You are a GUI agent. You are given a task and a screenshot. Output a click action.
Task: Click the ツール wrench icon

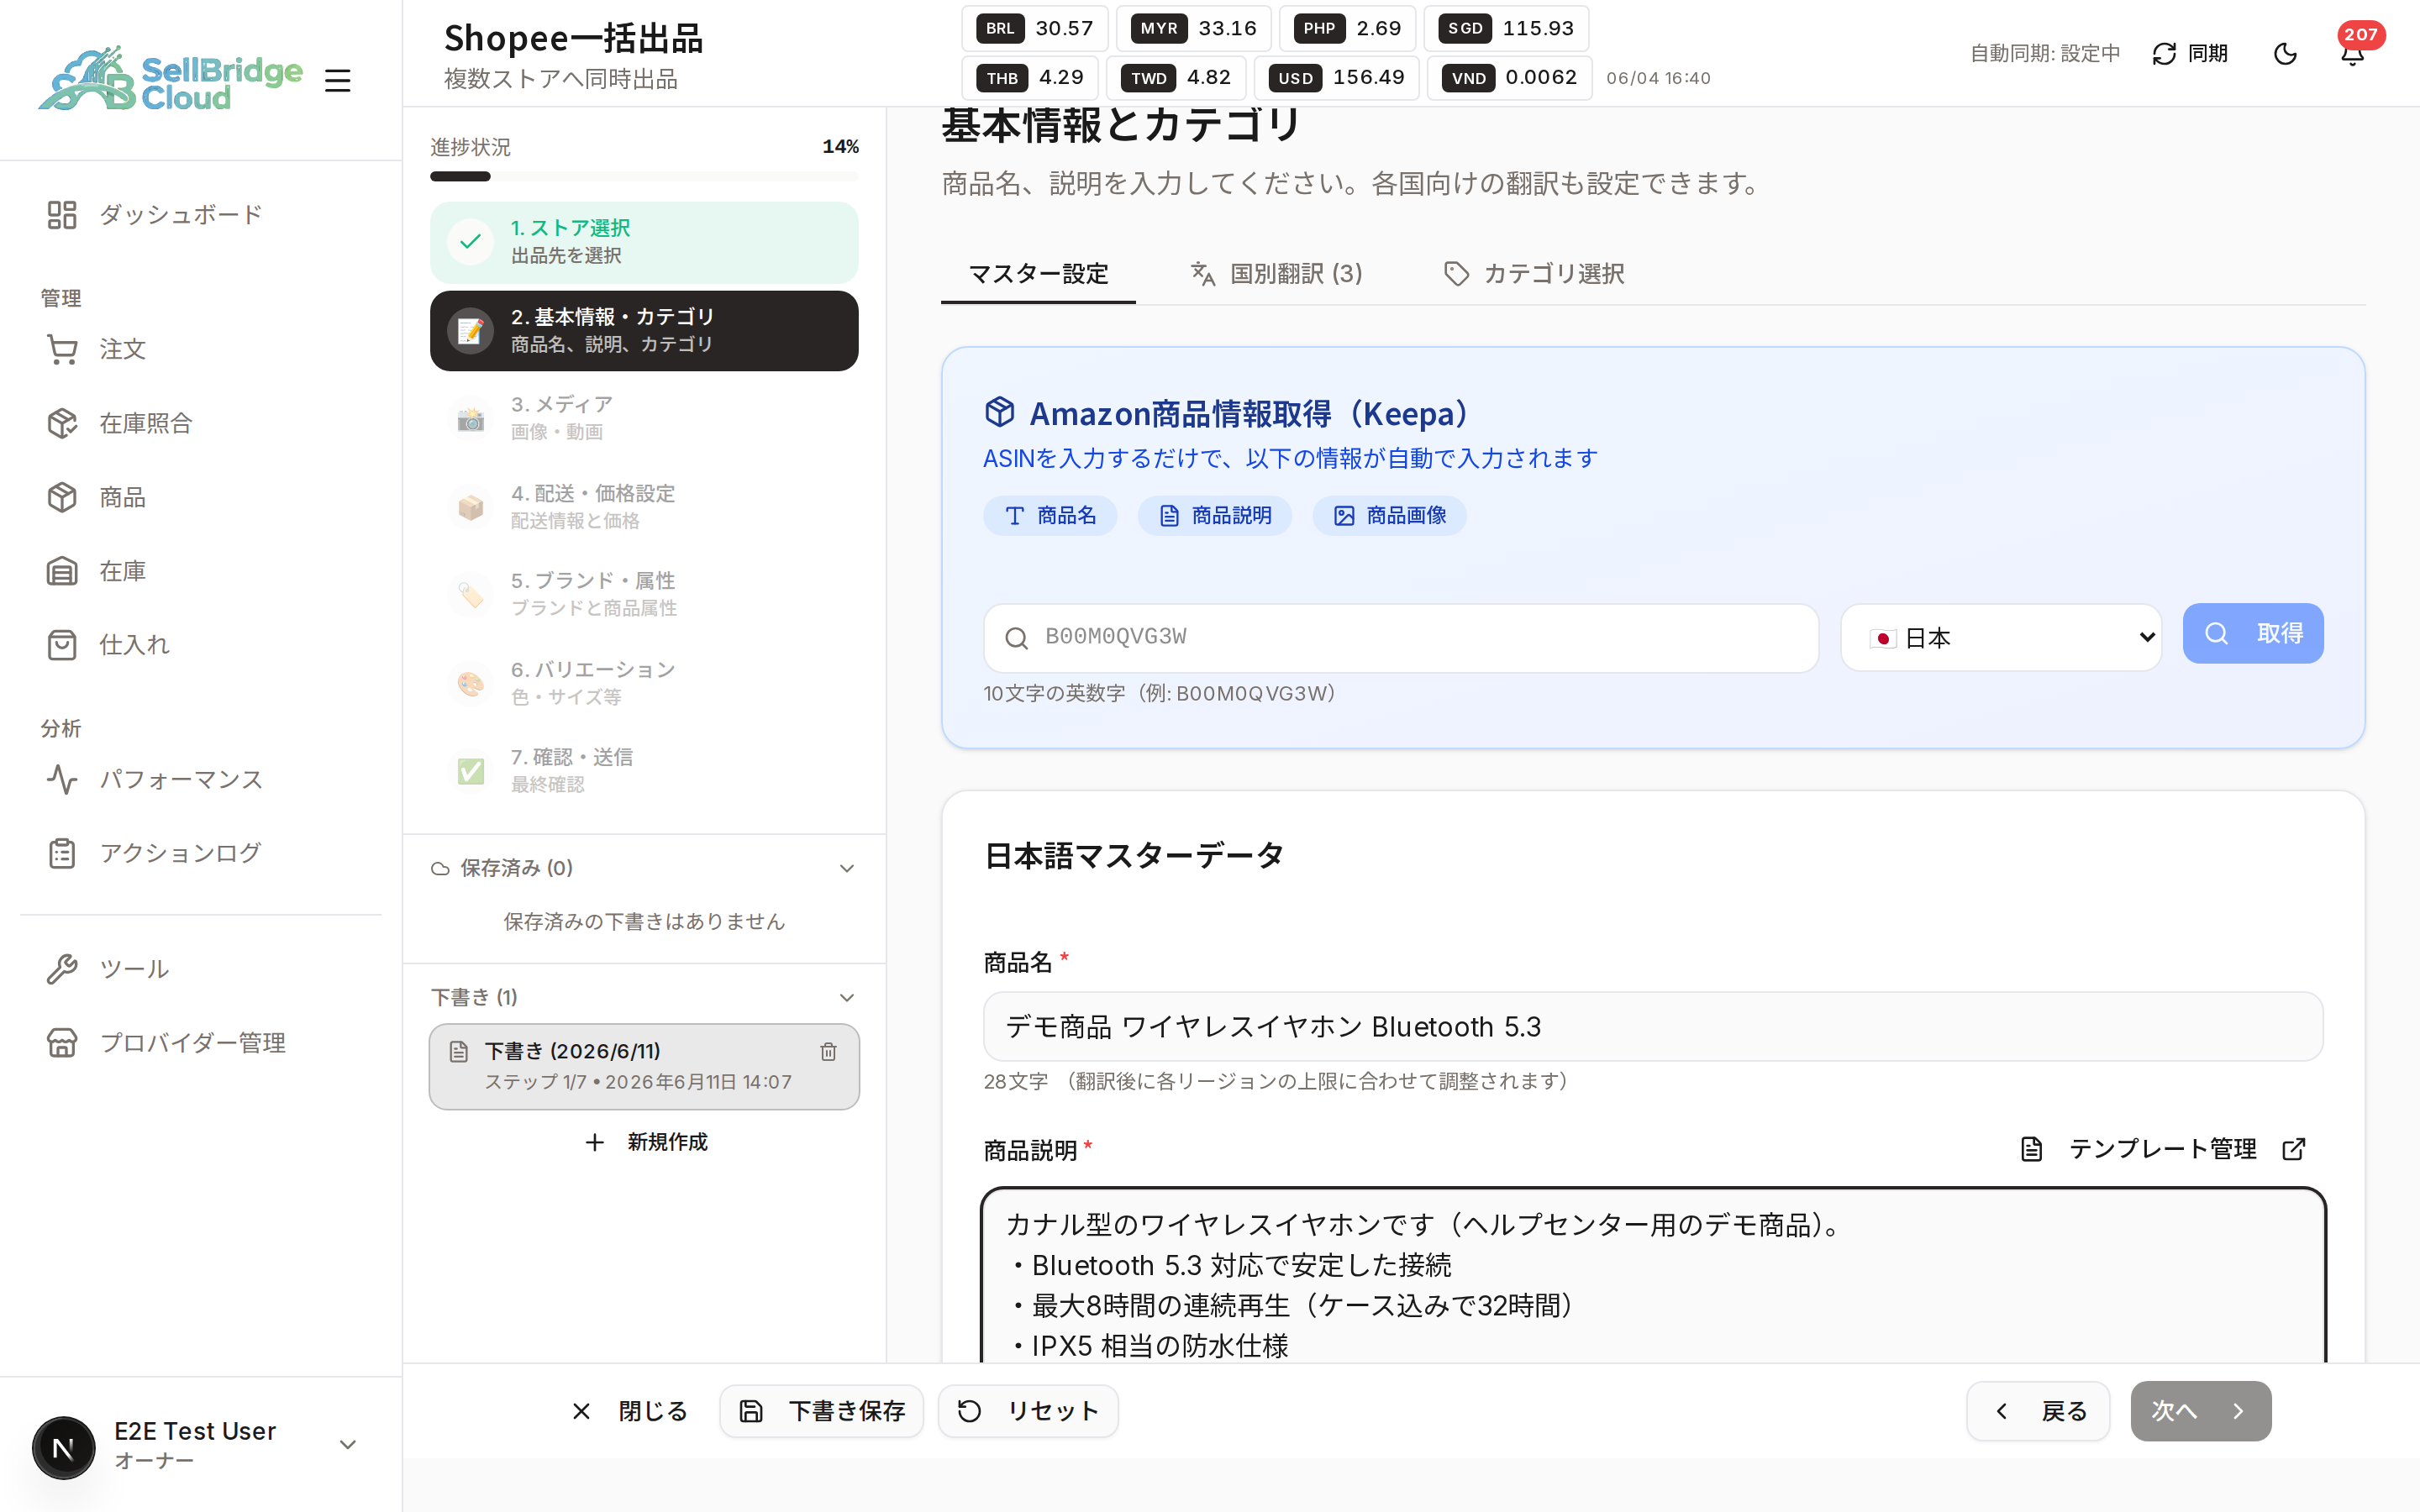coord(62,969)
